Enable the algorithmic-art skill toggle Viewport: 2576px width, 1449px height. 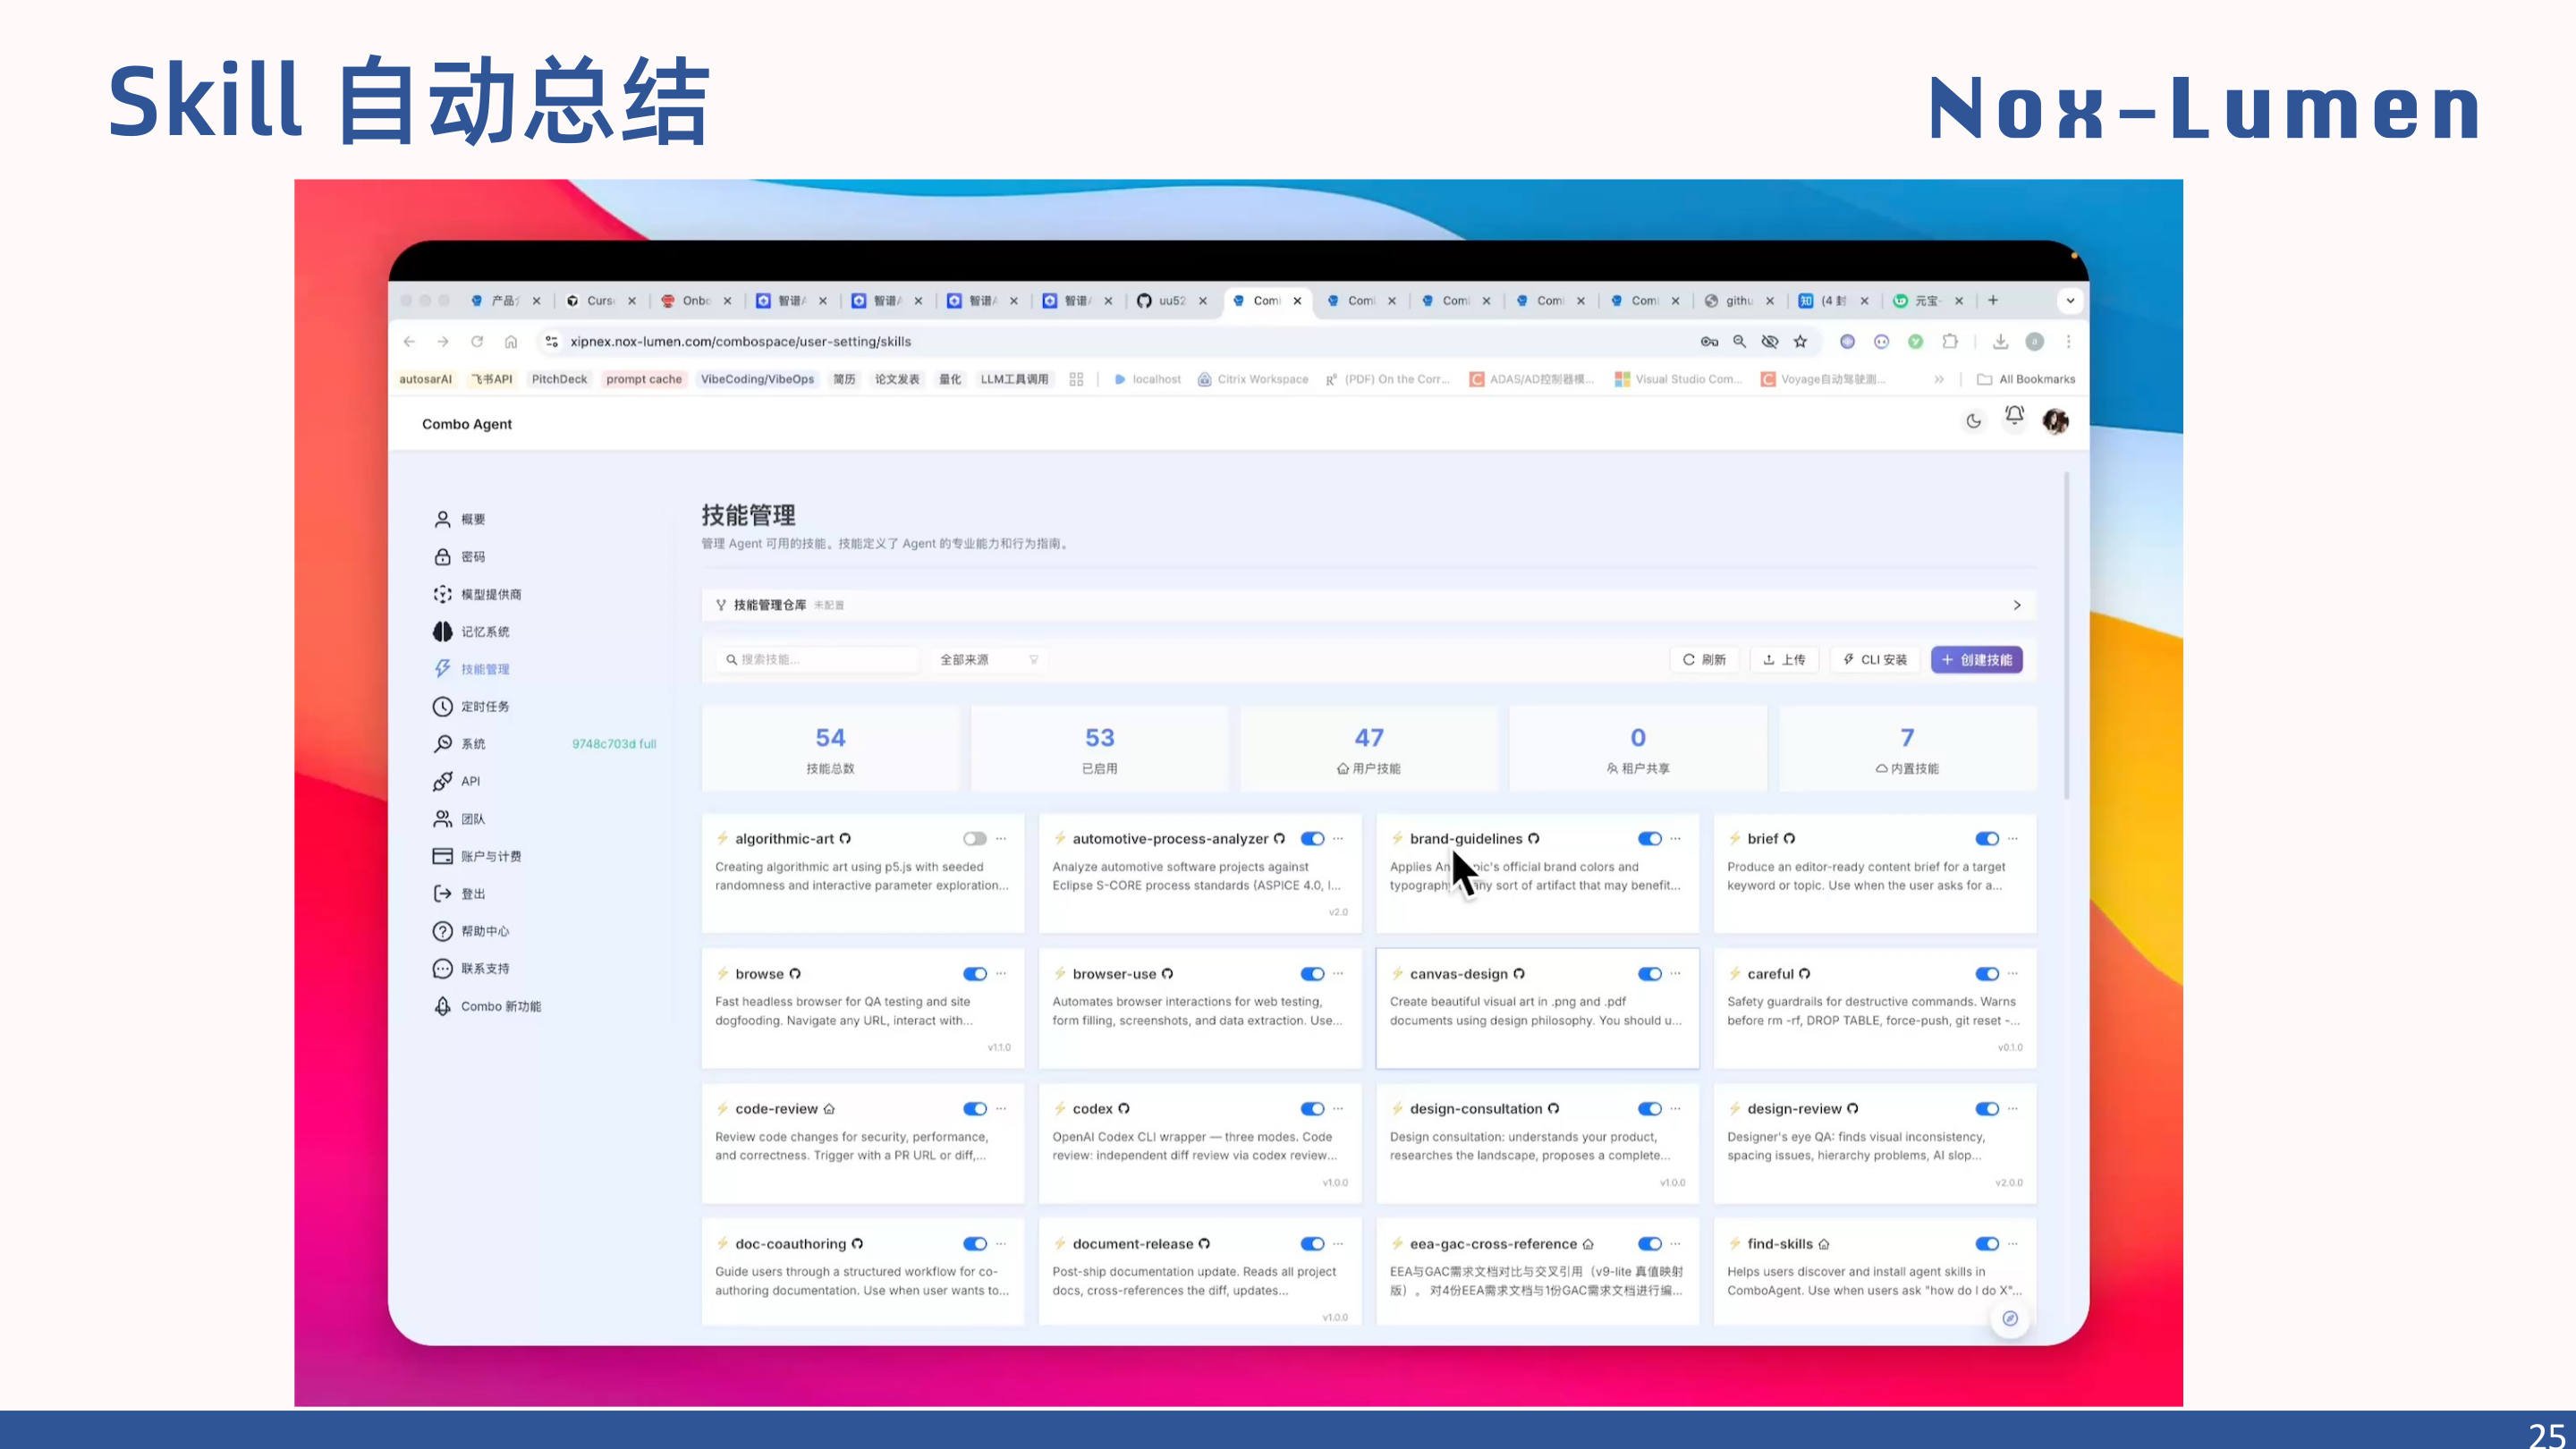click(x=975, y=838)
